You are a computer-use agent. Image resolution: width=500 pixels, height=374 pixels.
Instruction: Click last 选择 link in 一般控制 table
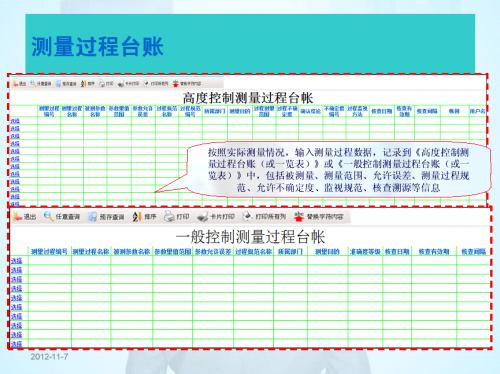(16, 344)
